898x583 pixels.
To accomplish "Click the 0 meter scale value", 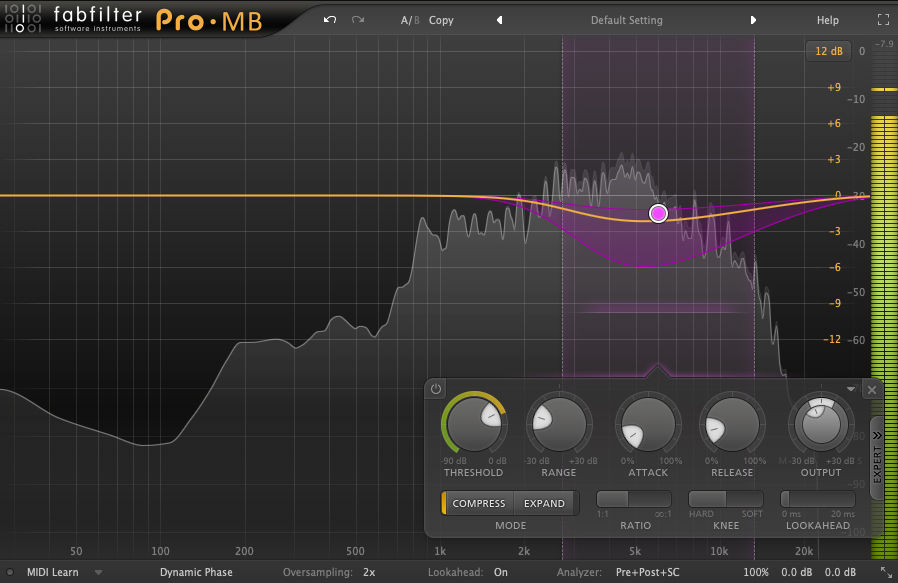I will [862, 51].
